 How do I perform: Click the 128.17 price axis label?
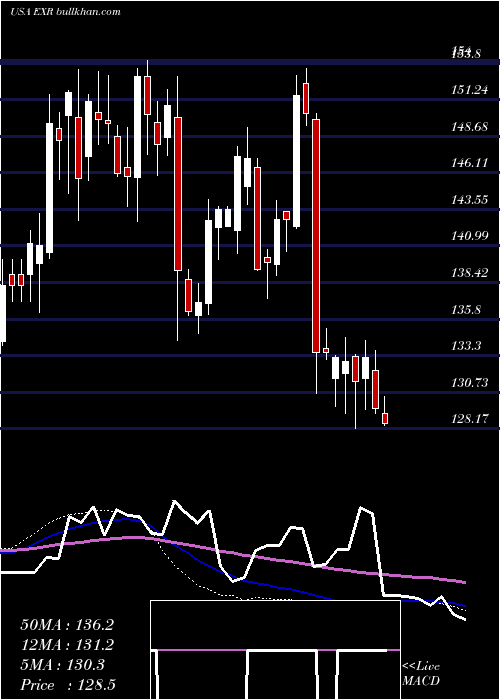point(469,419)
